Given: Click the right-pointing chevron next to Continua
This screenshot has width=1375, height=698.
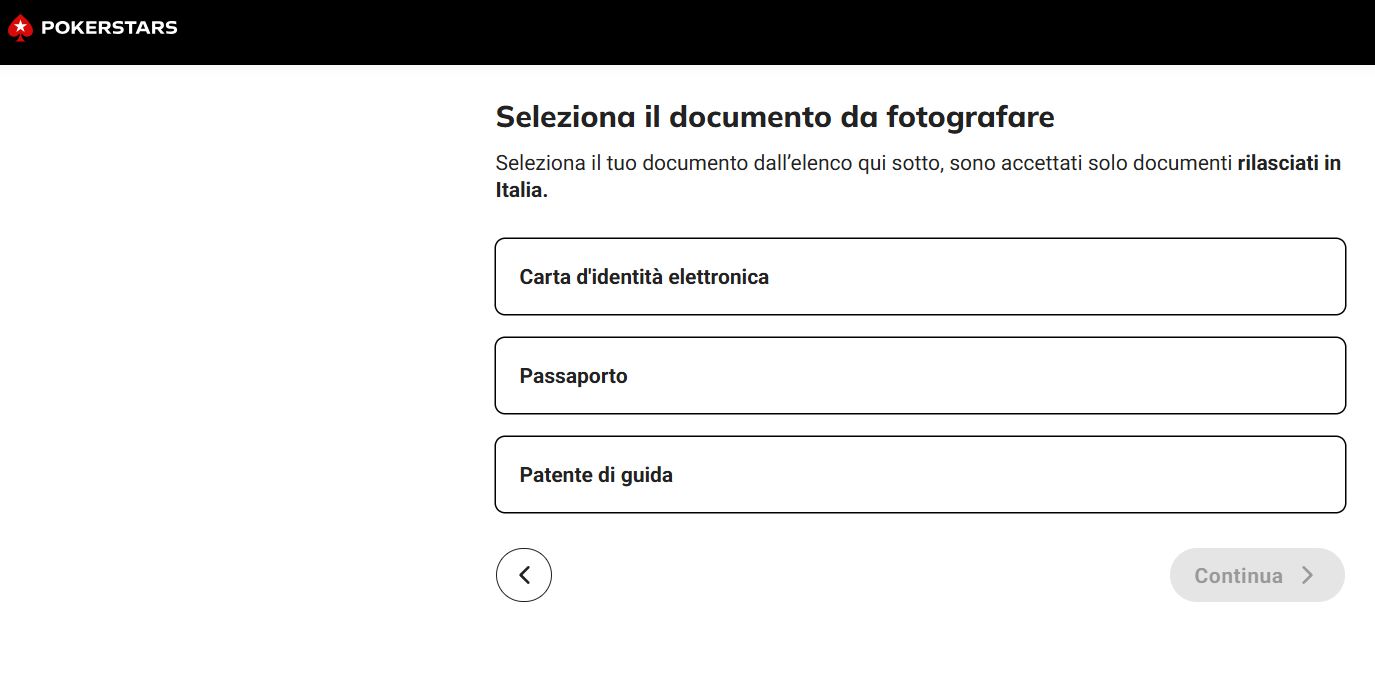Looking at the screenshot, I should [1307, 575].
